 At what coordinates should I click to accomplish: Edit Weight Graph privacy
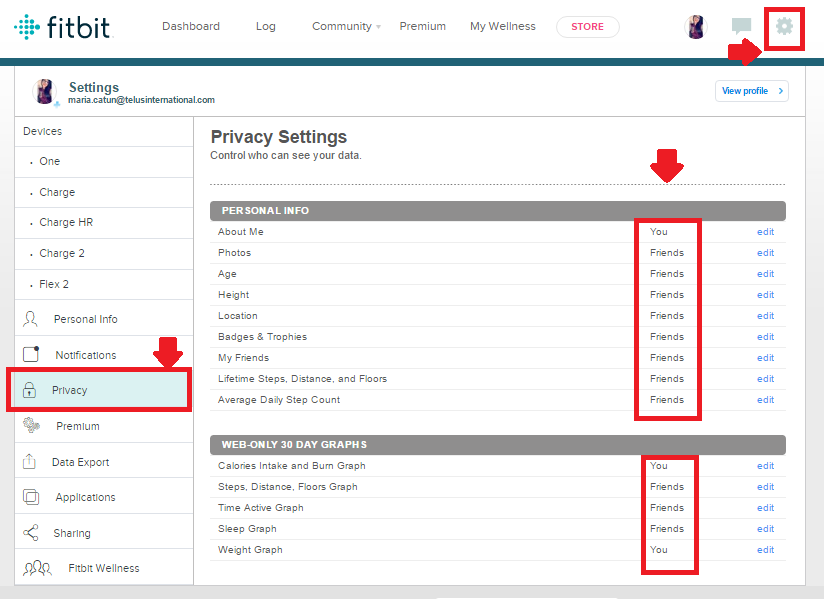[765, 550]
